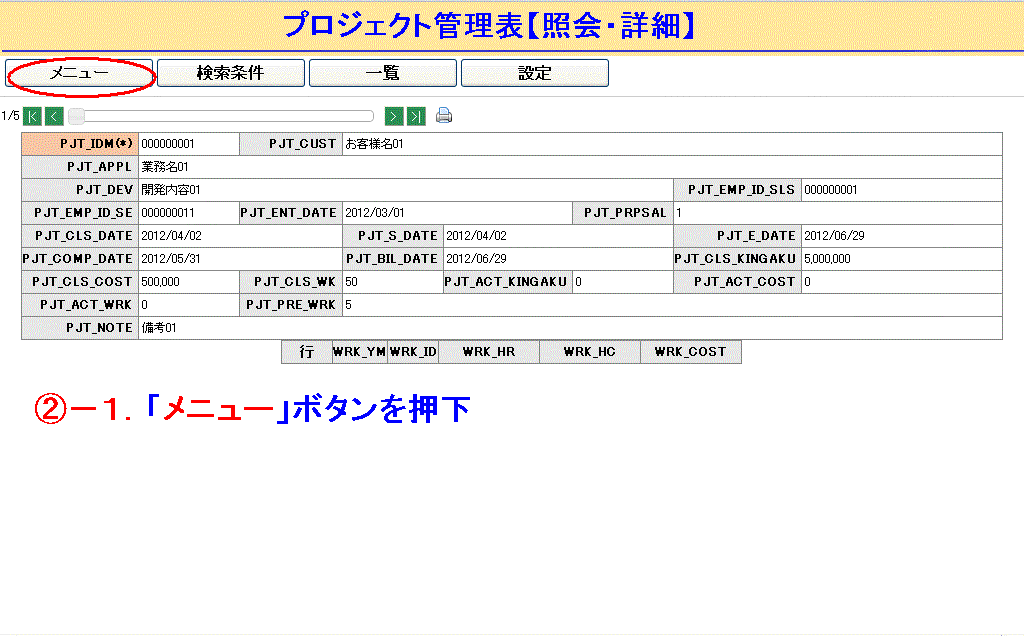The height and width of the screenshot is (636, 1024).
Task: Select the PJT_NOTE value 備考01
Action: pos(160,328)
